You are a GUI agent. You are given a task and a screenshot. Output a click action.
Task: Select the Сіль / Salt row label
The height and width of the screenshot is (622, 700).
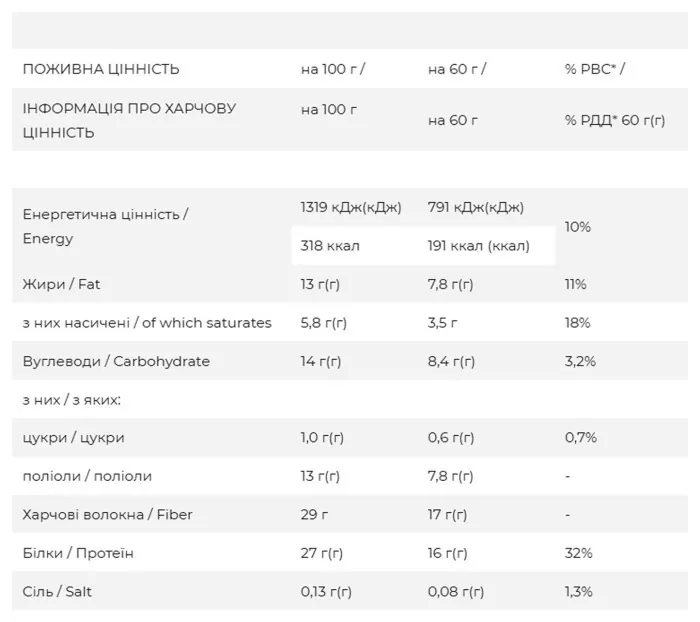[57, 591]
